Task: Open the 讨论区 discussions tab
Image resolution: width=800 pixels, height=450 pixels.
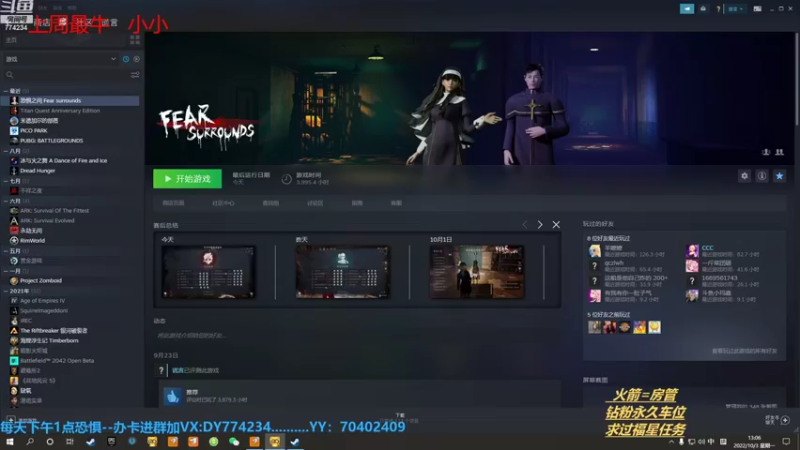Action: (315, 203)
